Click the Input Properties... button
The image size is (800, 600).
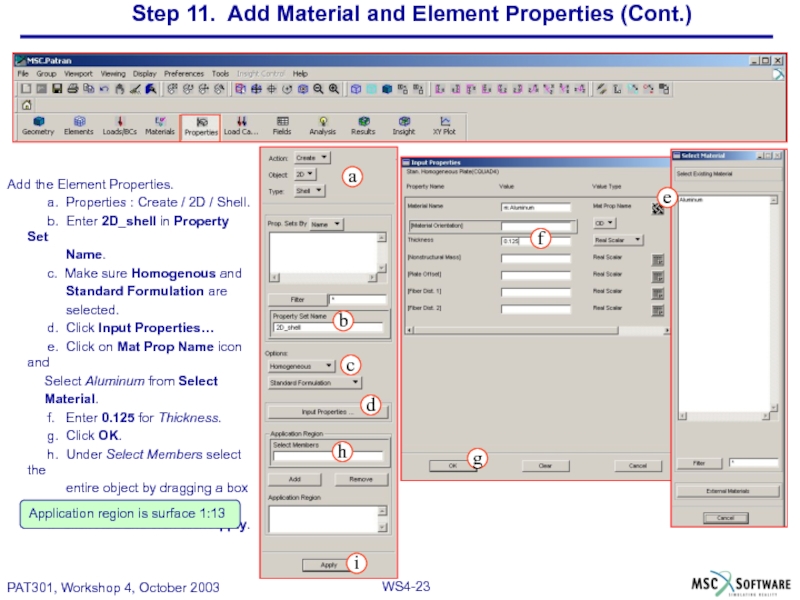[x=327, y=412]
